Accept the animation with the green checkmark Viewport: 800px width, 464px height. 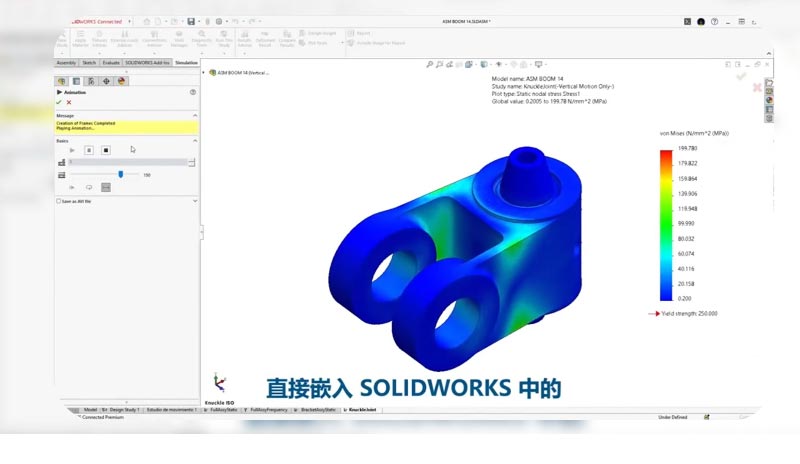tap(59, 102)
